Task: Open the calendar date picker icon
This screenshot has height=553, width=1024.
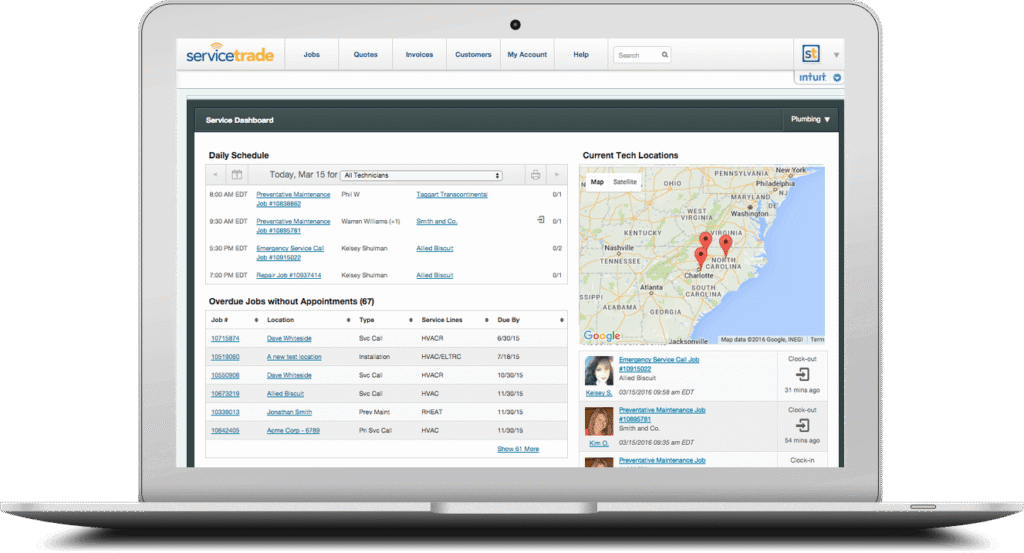Action: [x=237, y=175]
